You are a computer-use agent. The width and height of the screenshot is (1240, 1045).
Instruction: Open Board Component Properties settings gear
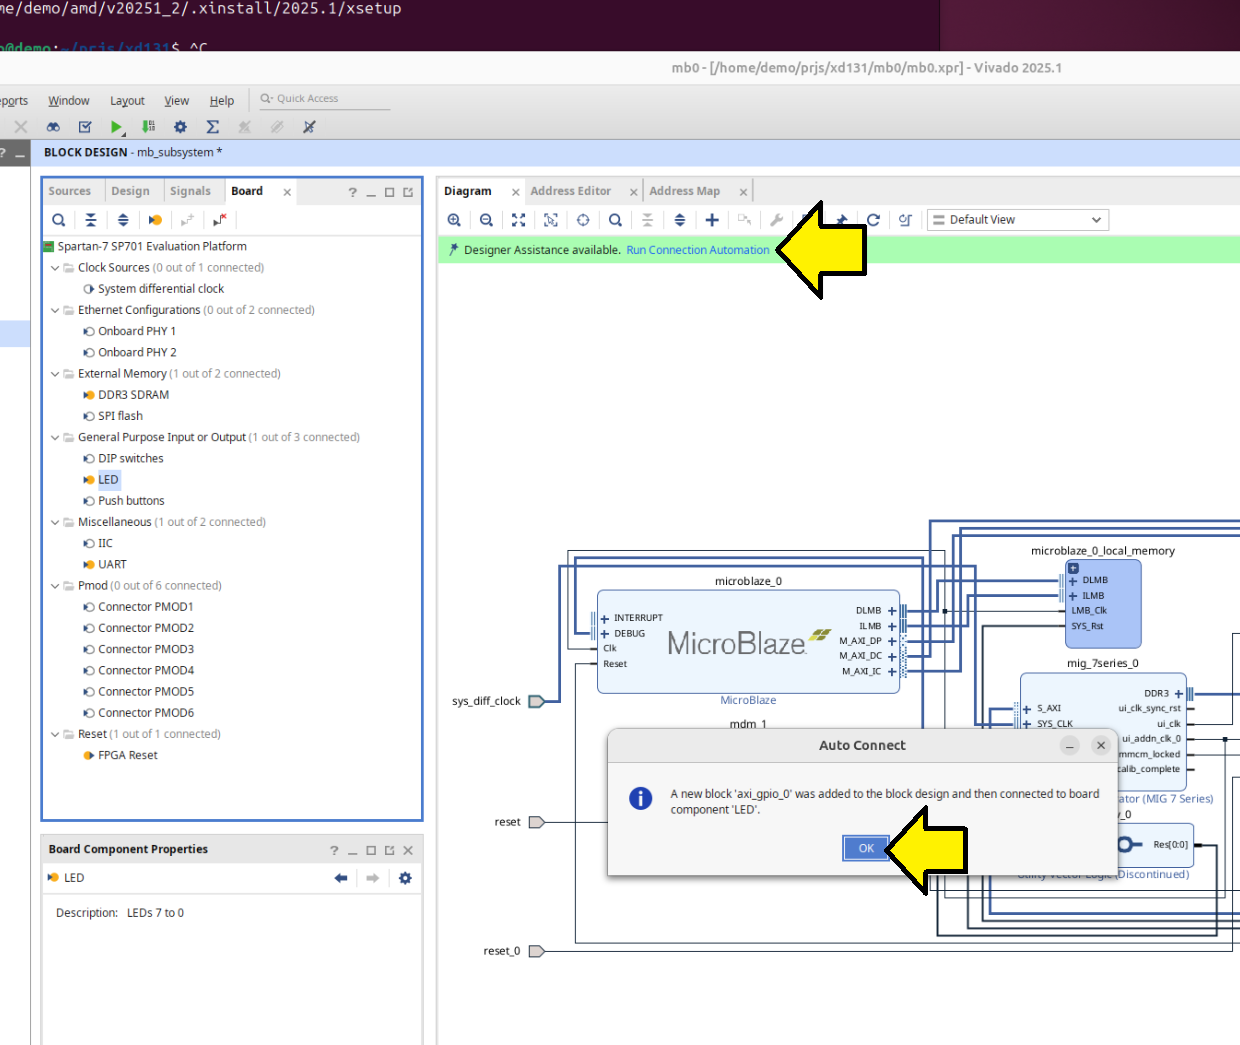click(405, 878)
